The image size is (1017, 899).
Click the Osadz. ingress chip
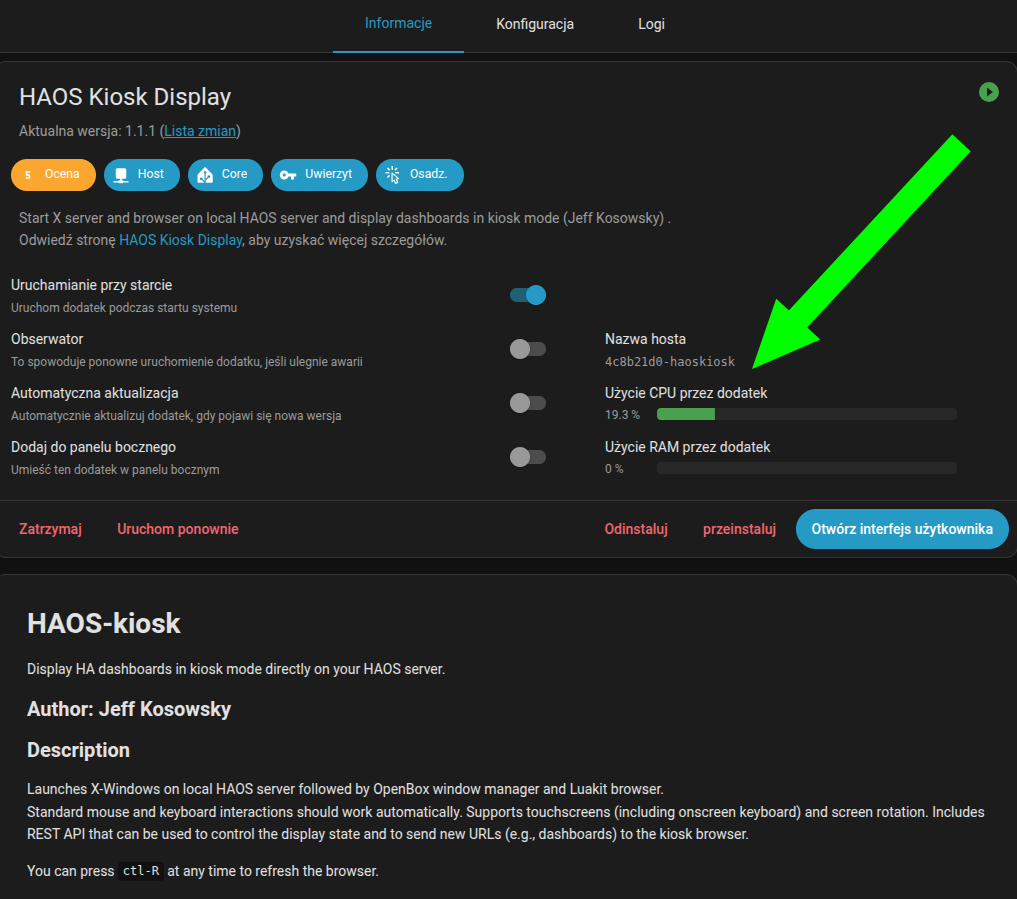[419, 175]
